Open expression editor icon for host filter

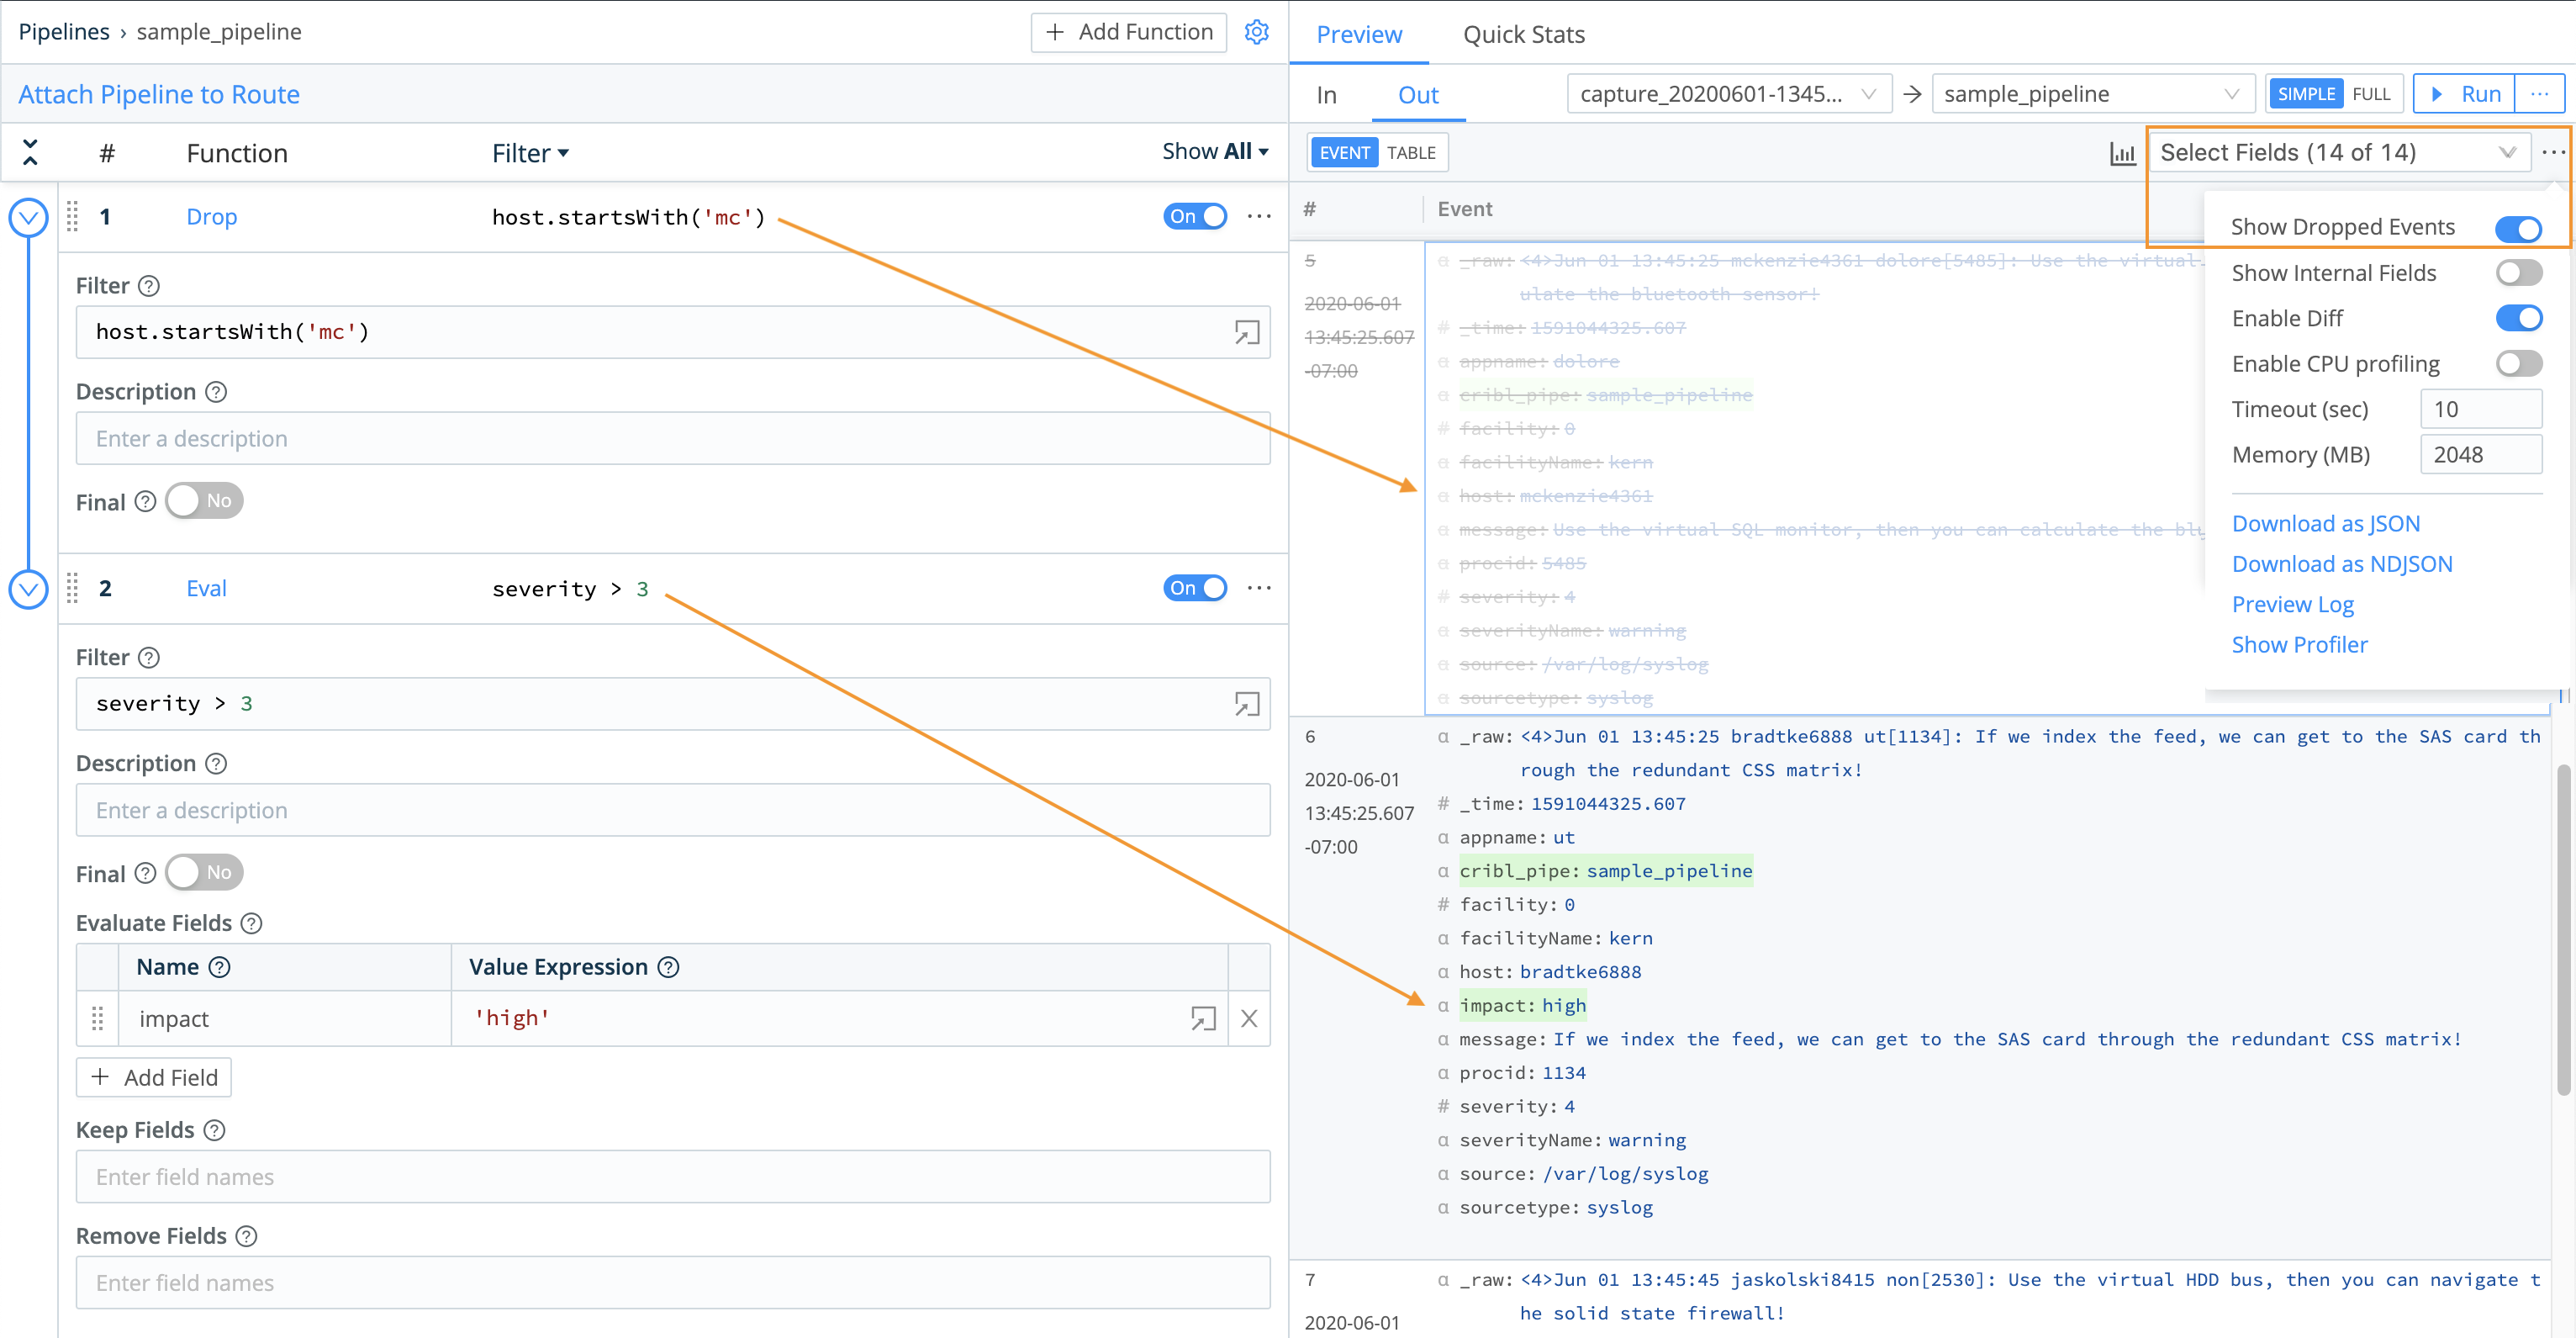pos(1246,331)
